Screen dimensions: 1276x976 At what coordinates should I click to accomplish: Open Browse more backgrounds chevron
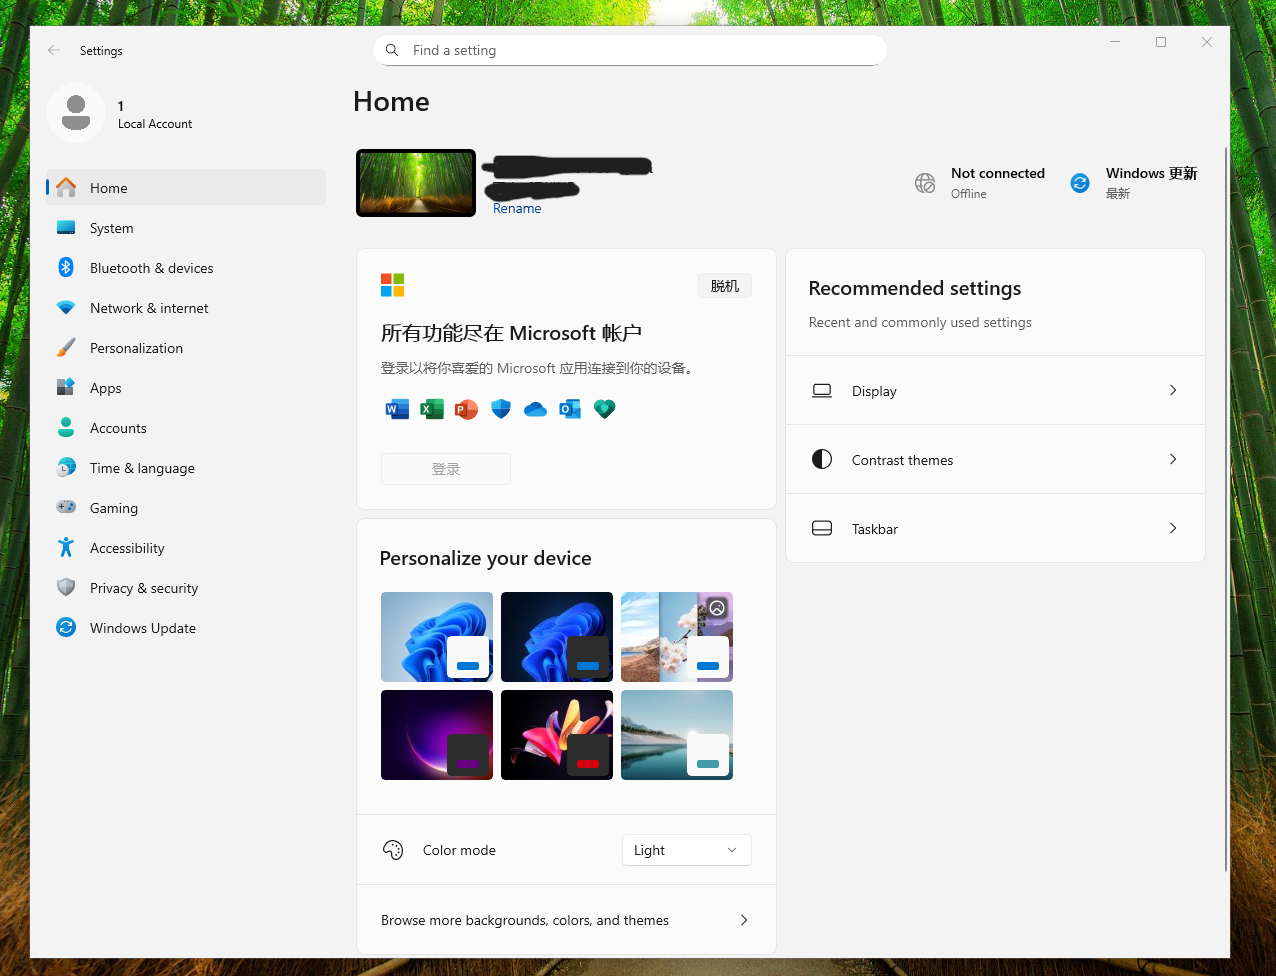point(744,920)
